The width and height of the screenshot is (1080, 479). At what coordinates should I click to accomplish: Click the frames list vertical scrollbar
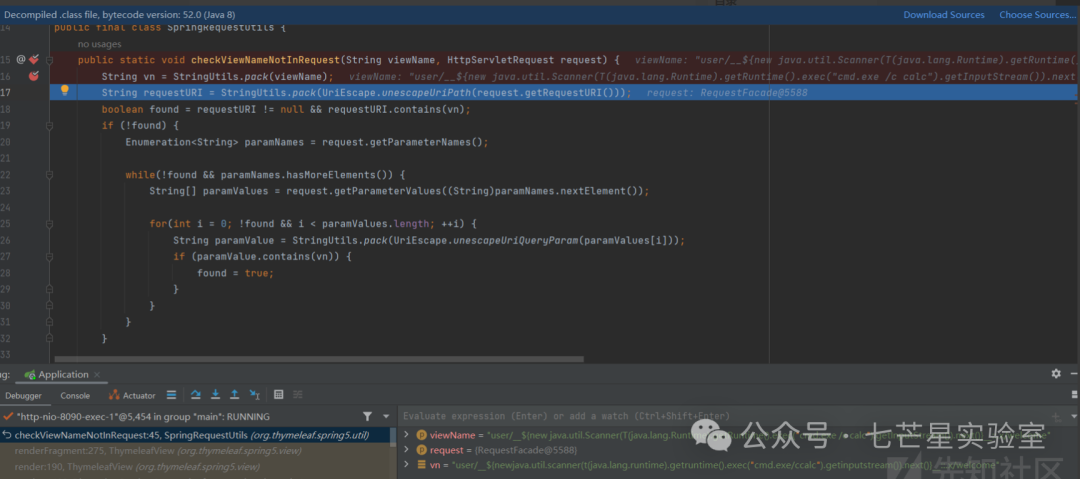coord(393,436)
